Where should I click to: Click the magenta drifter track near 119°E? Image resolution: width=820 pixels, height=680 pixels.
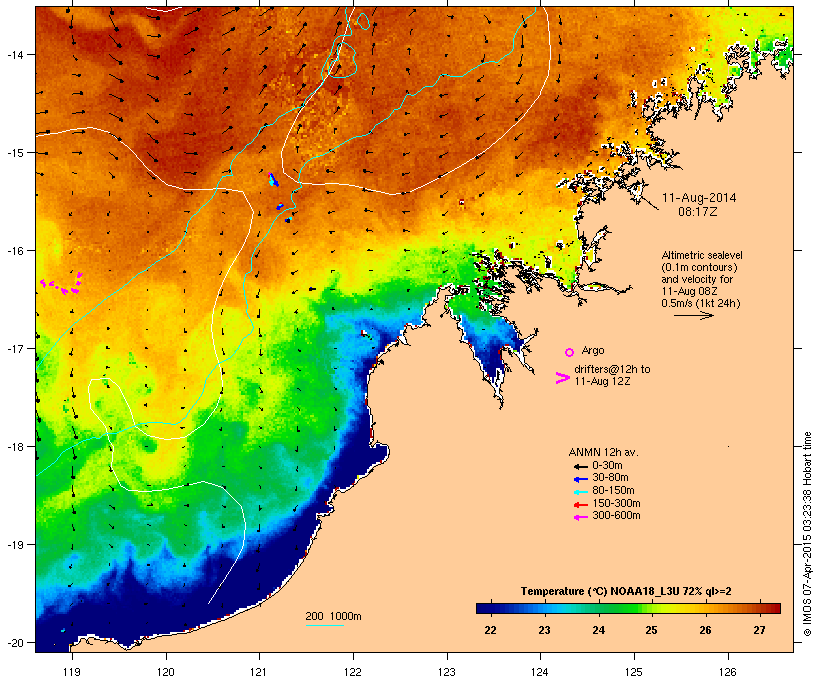[62, 284]
